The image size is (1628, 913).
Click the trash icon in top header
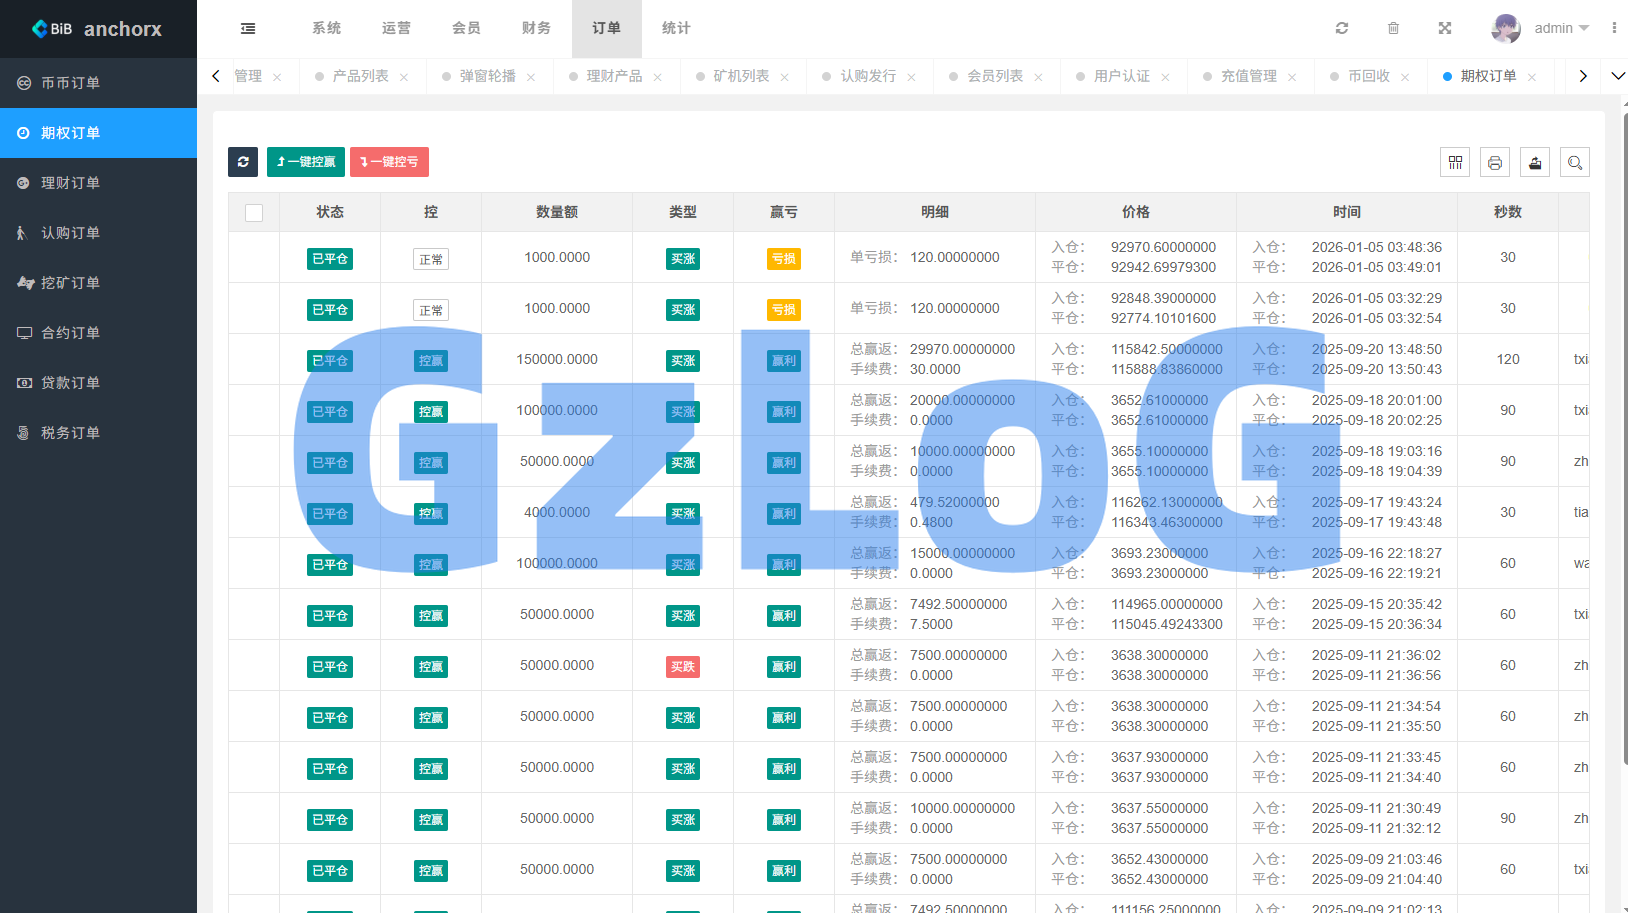coord(1393,29)
